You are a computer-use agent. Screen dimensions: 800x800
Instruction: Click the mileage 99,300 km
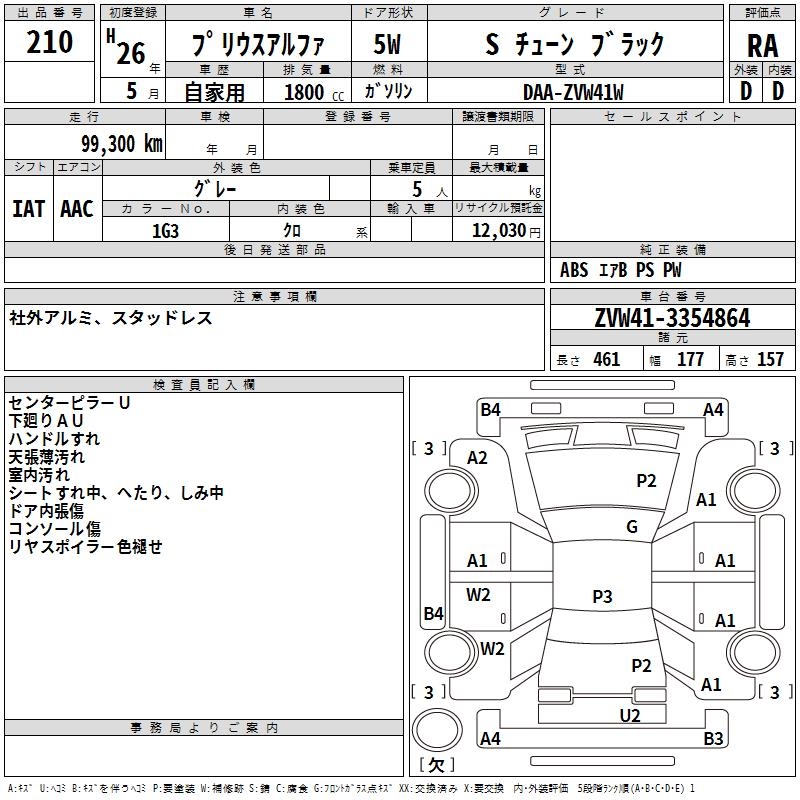(122, 144)
